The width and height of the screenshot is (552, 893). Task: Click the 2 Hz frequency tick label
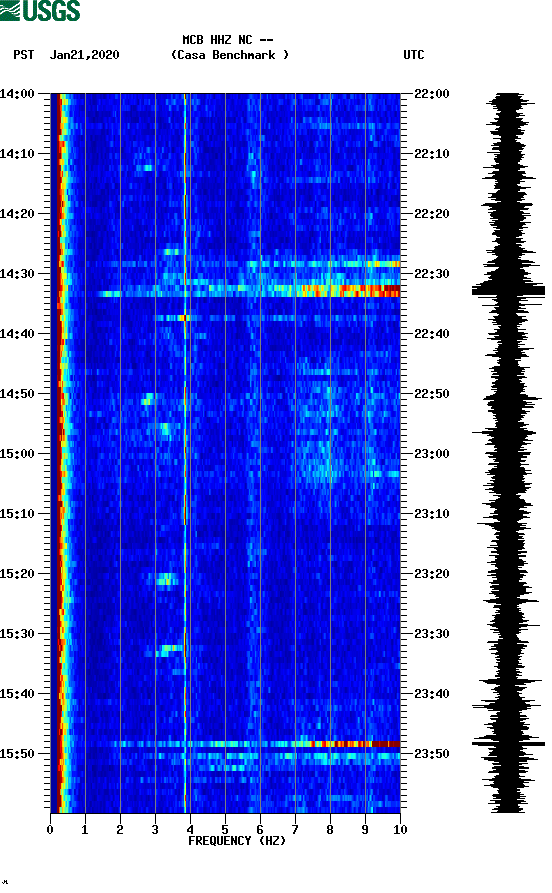coord(120,829)
